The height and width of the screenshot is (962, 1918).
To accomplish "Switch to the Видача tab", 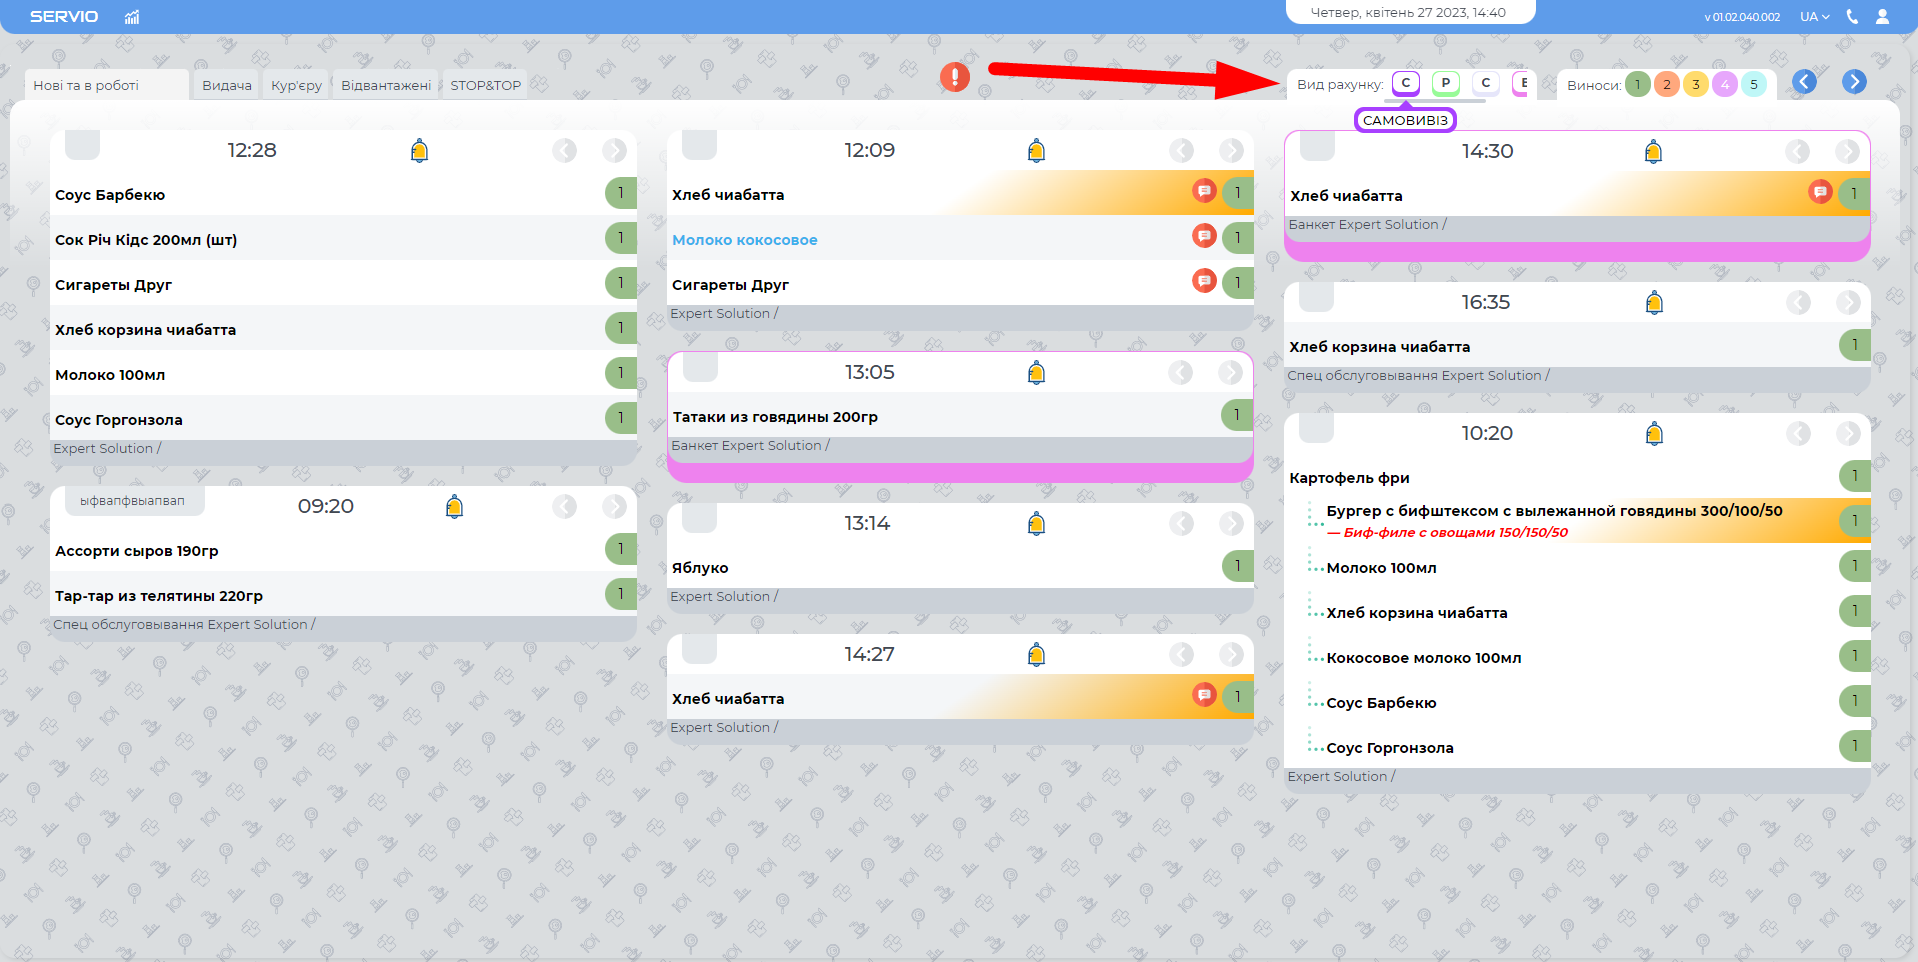I will coord(227,86).
